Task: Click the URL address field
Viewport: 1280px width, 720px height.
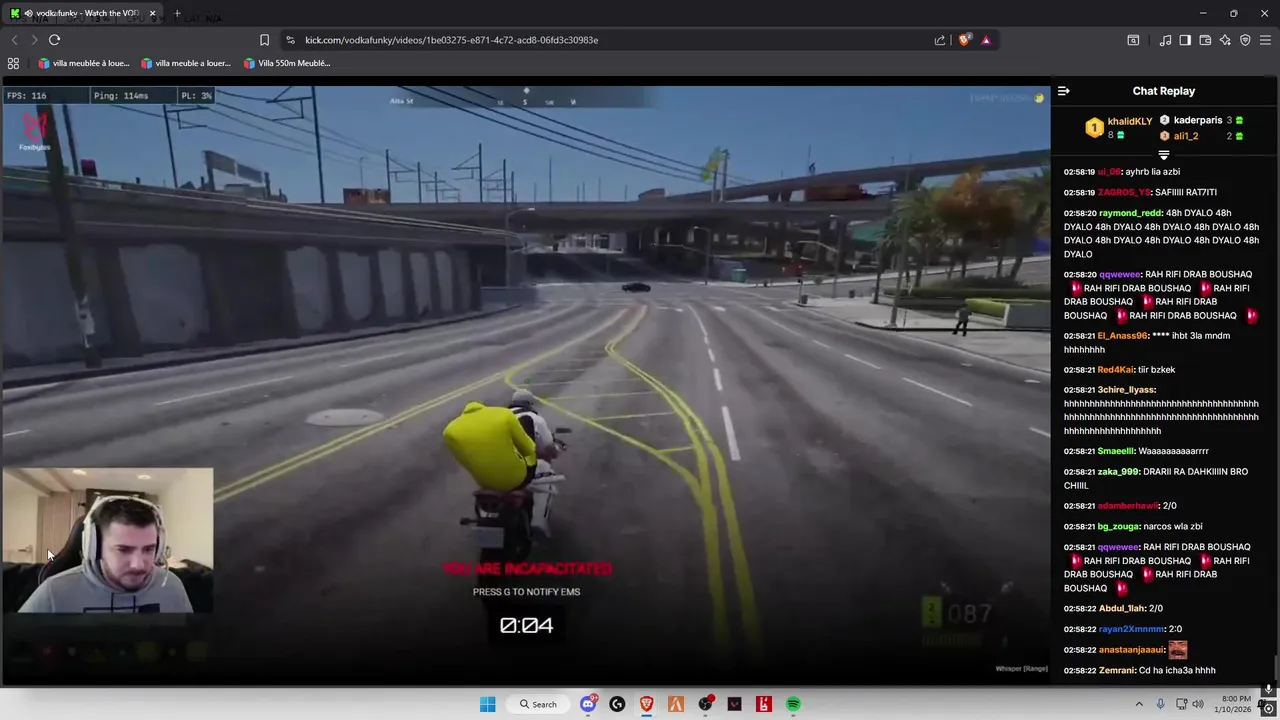Action: coord(610,40)
